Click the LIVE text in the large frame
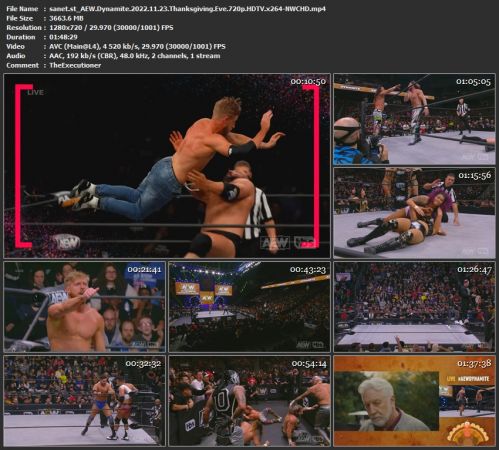499x450 pixels. click(35, 92)
